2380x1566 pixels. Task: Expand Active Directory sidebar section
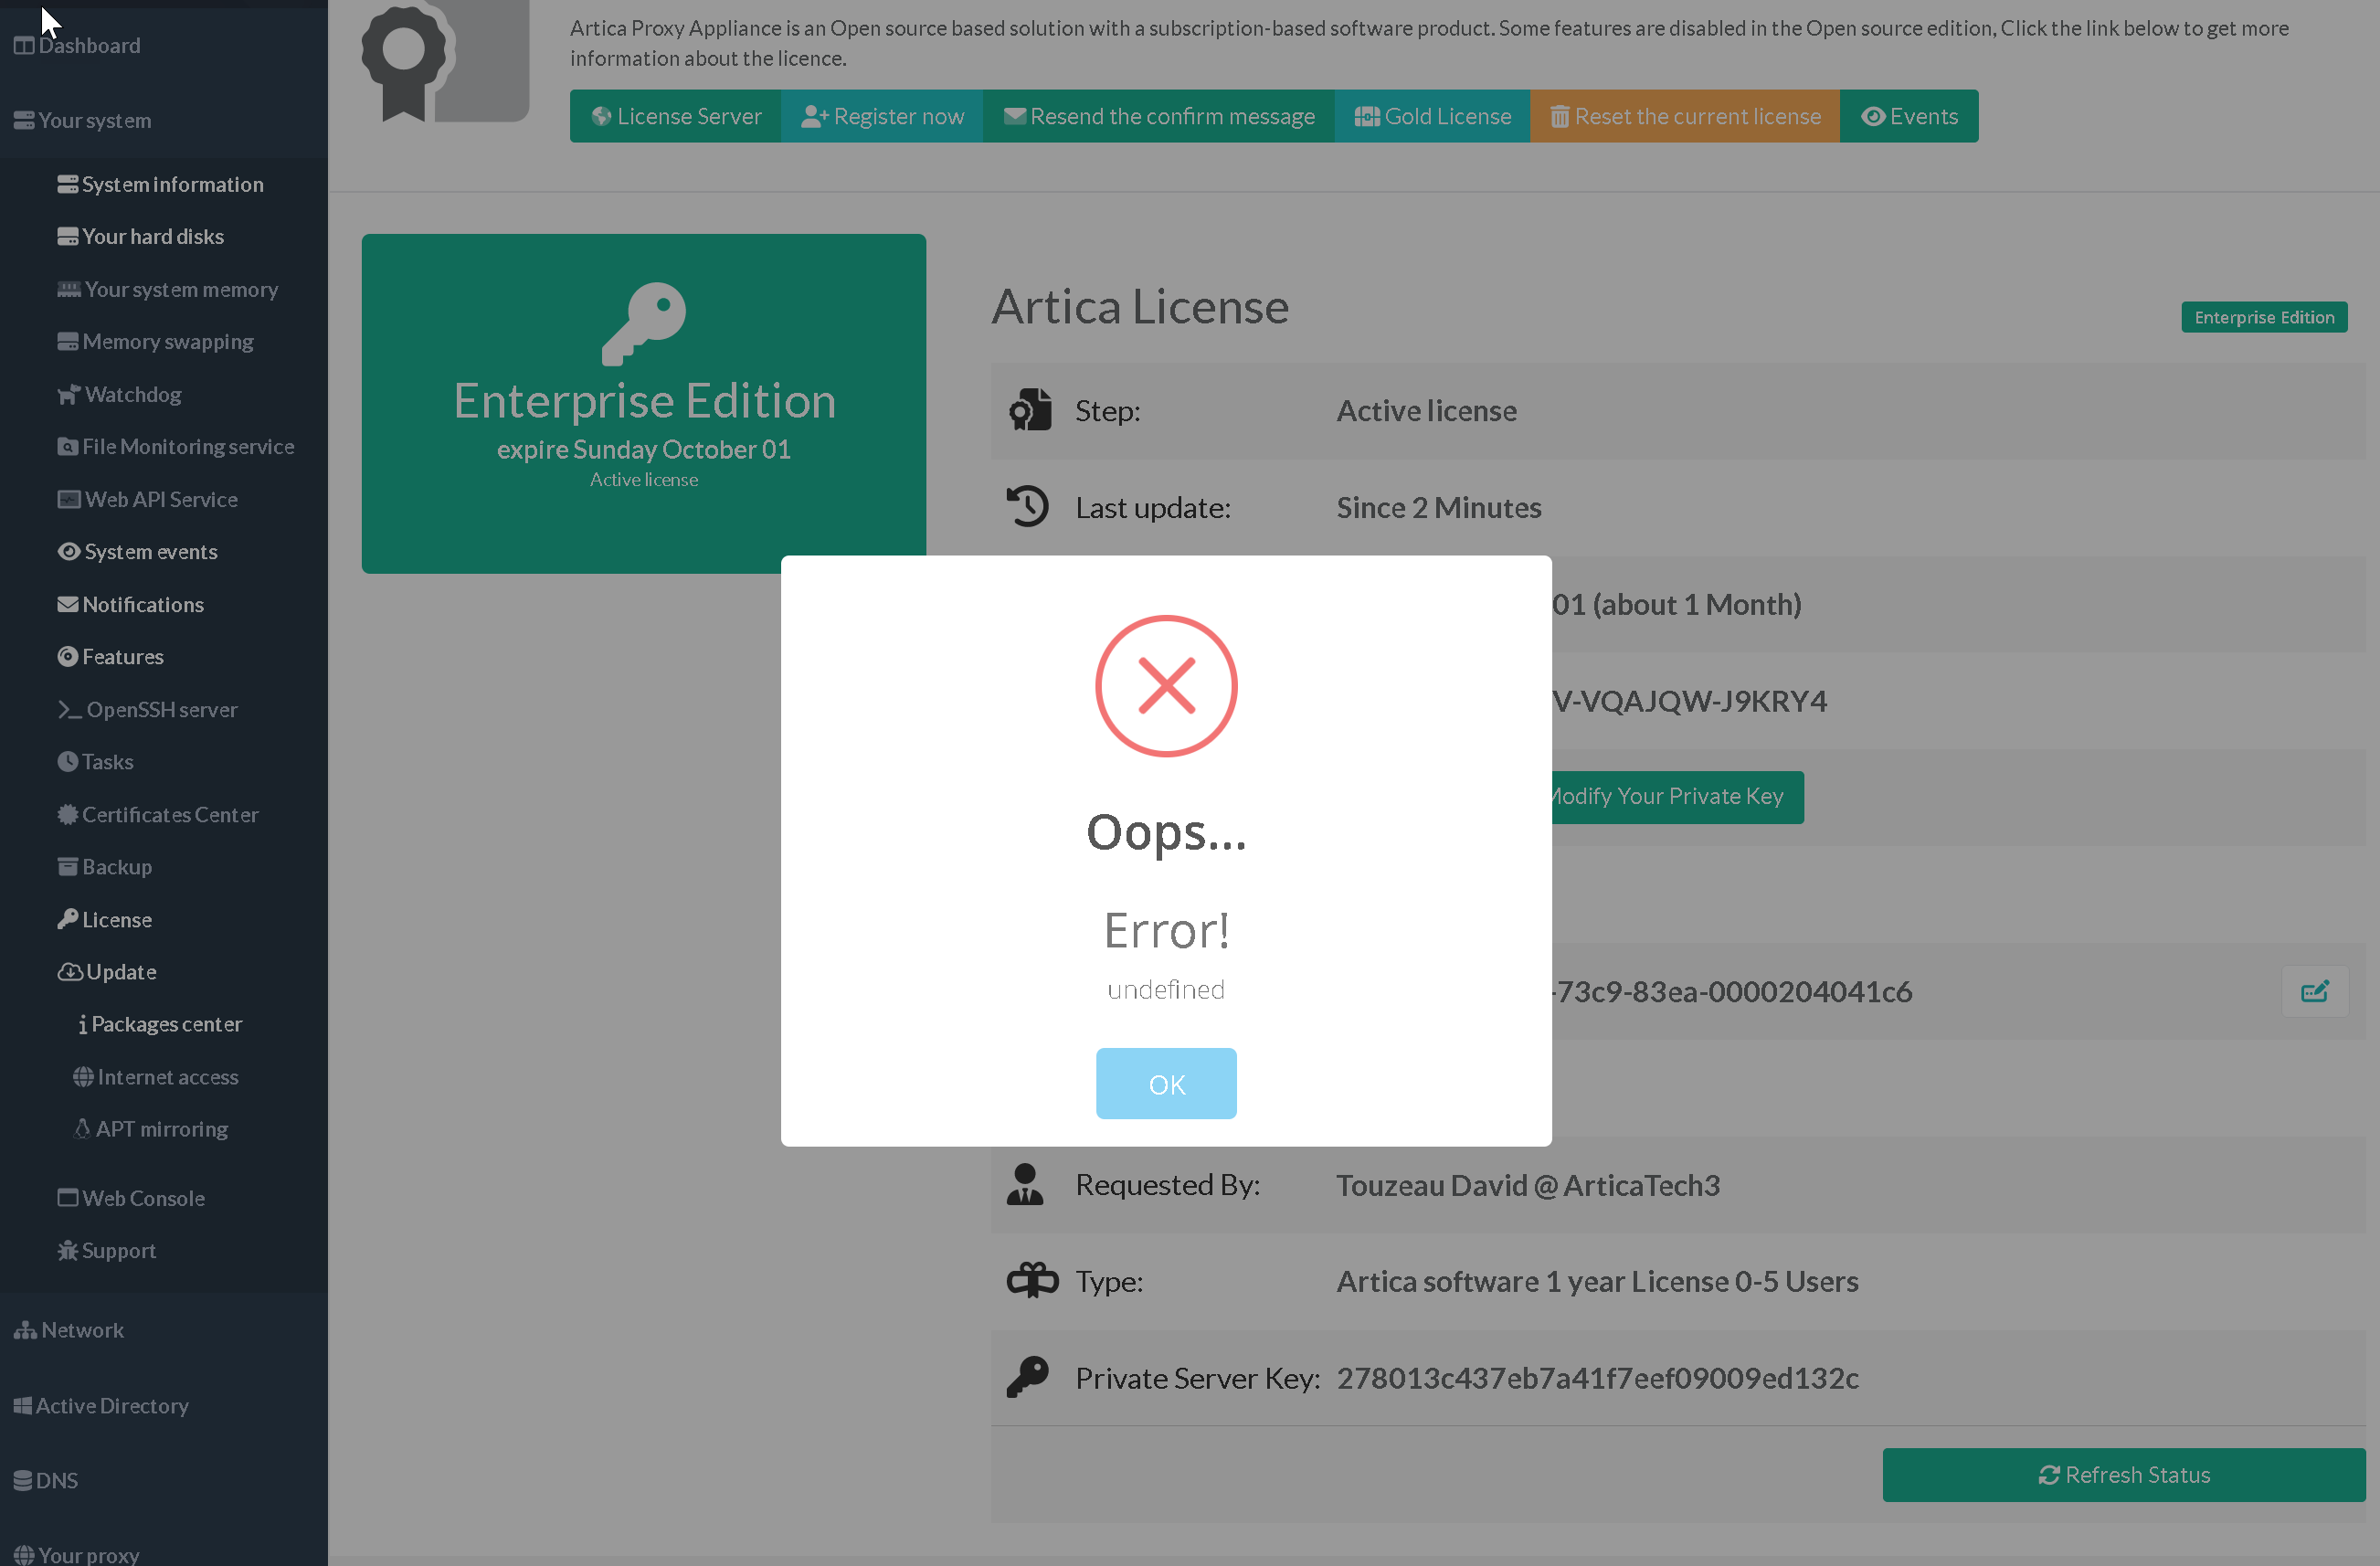111,1406
